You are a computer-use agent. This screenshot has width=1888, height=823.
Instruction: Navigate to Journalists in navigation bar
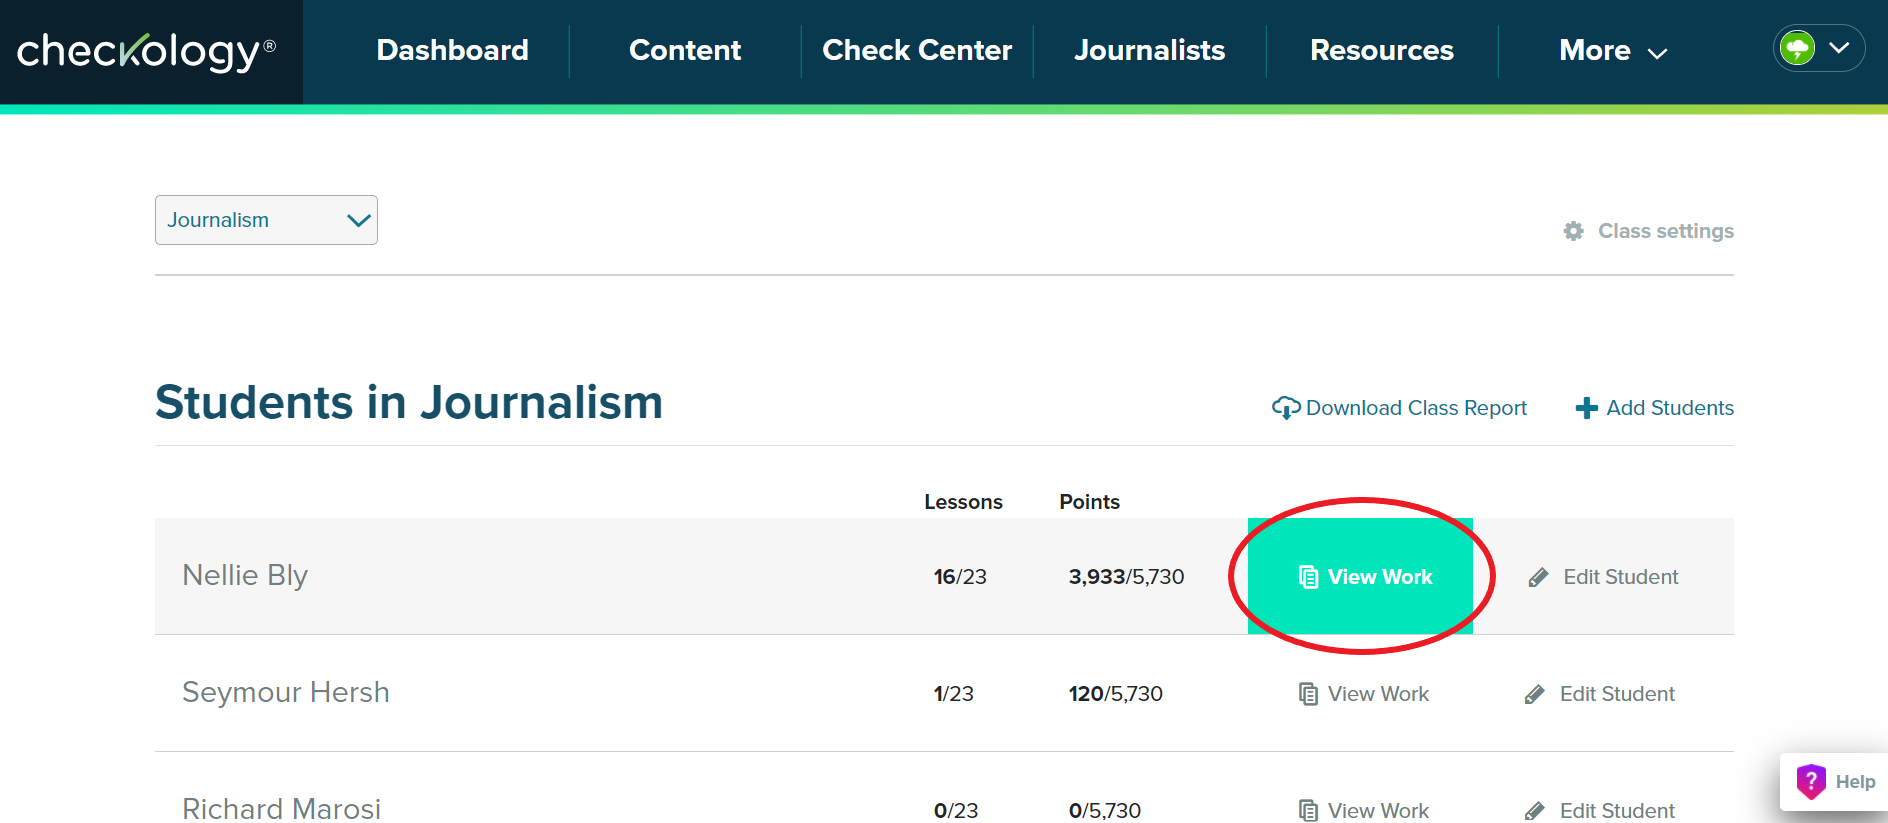pos(1149,51)
